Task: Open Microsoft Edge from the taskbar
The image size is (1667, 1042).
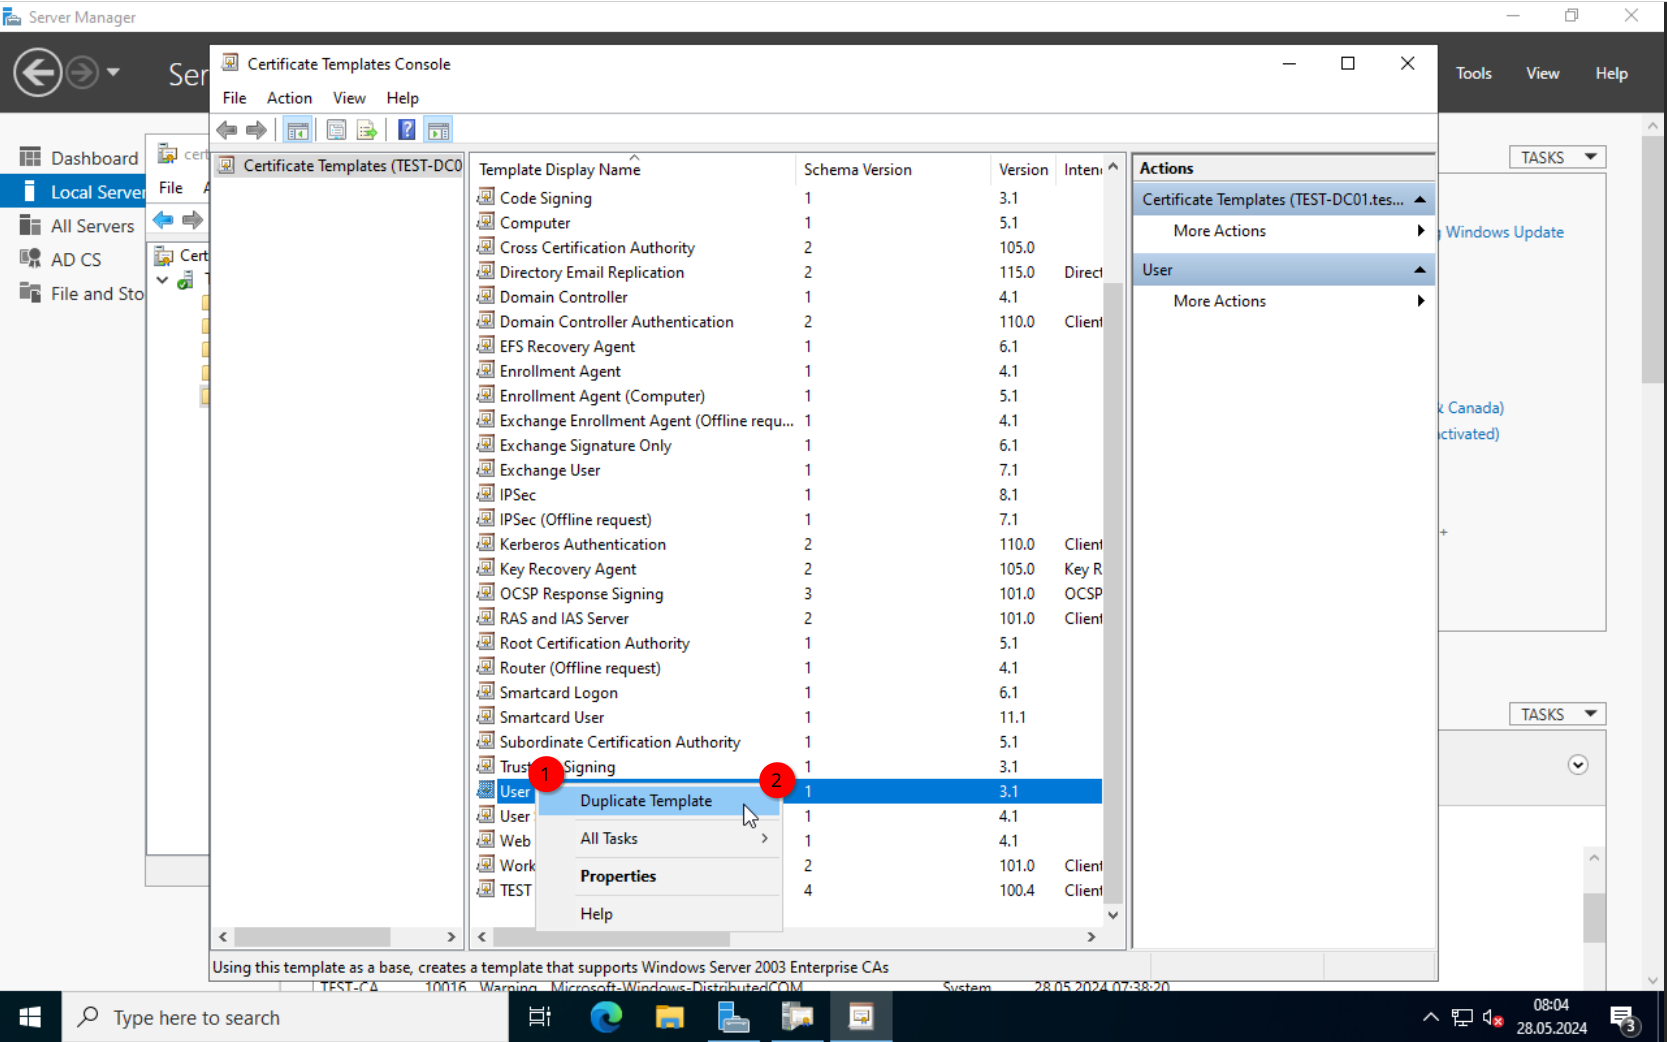Action: [x=606, y=1017]
